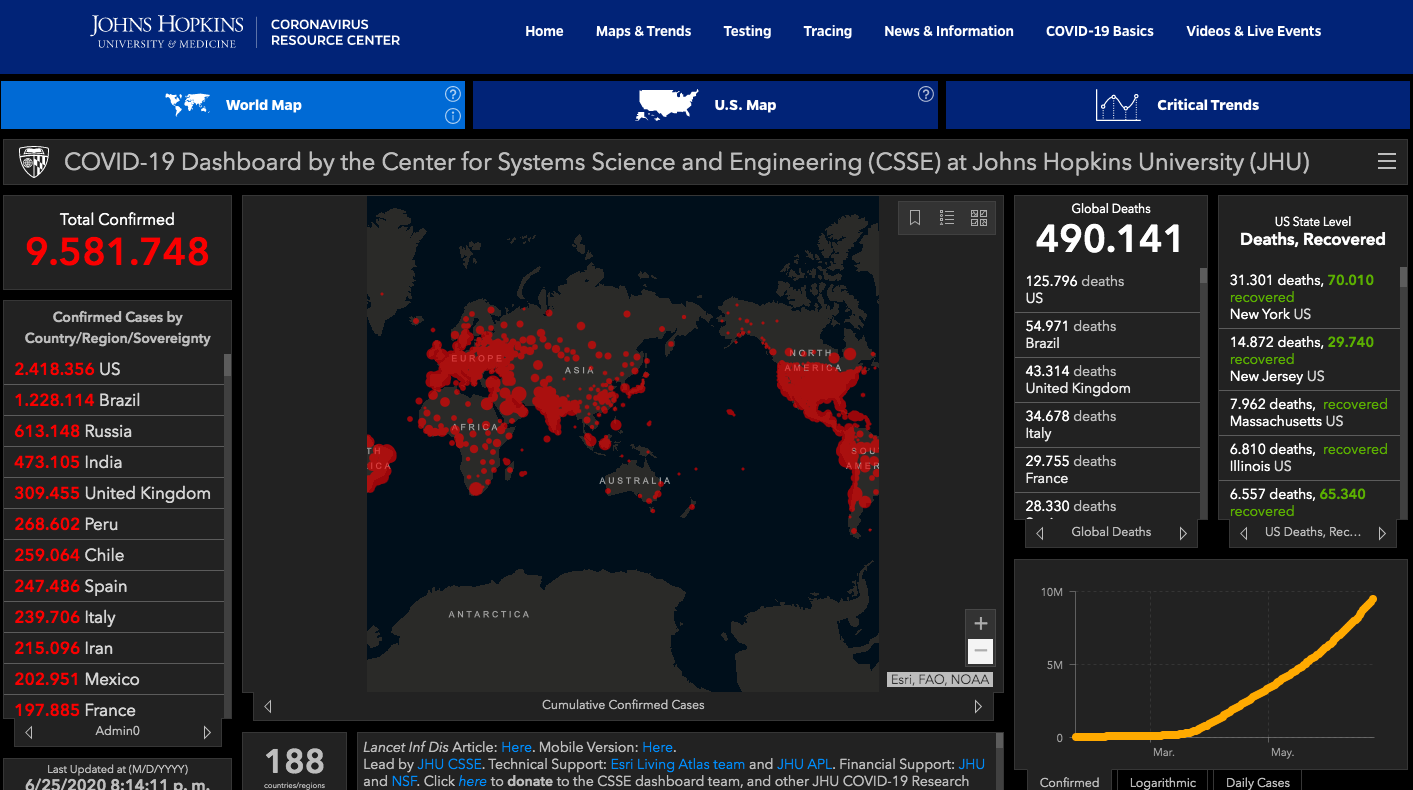Click the help icon on U.S. Map tab
This screenshot has height=790, width=1413.
click(926, 94)
